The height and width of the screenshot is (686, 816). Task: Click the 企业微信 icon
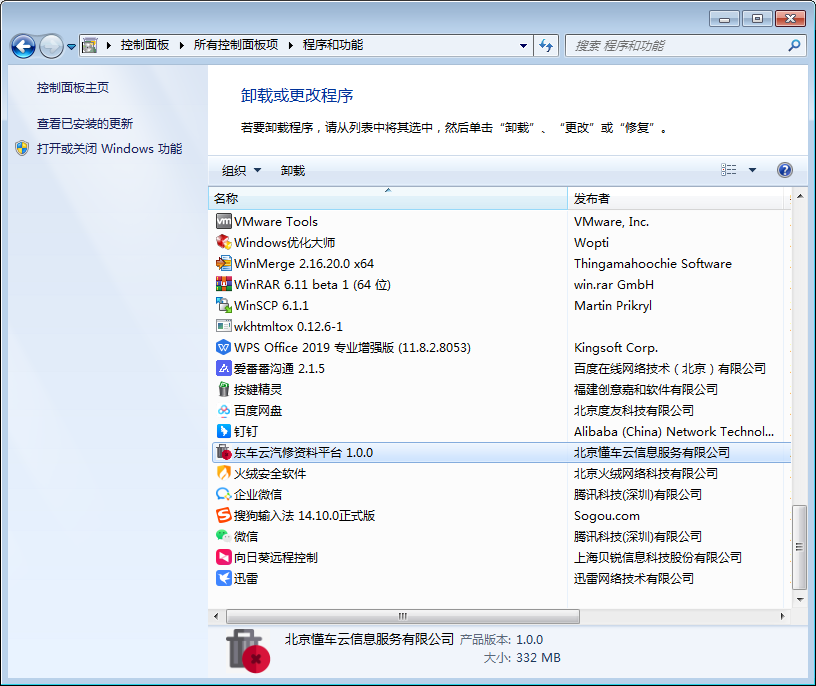click(223, 494)
